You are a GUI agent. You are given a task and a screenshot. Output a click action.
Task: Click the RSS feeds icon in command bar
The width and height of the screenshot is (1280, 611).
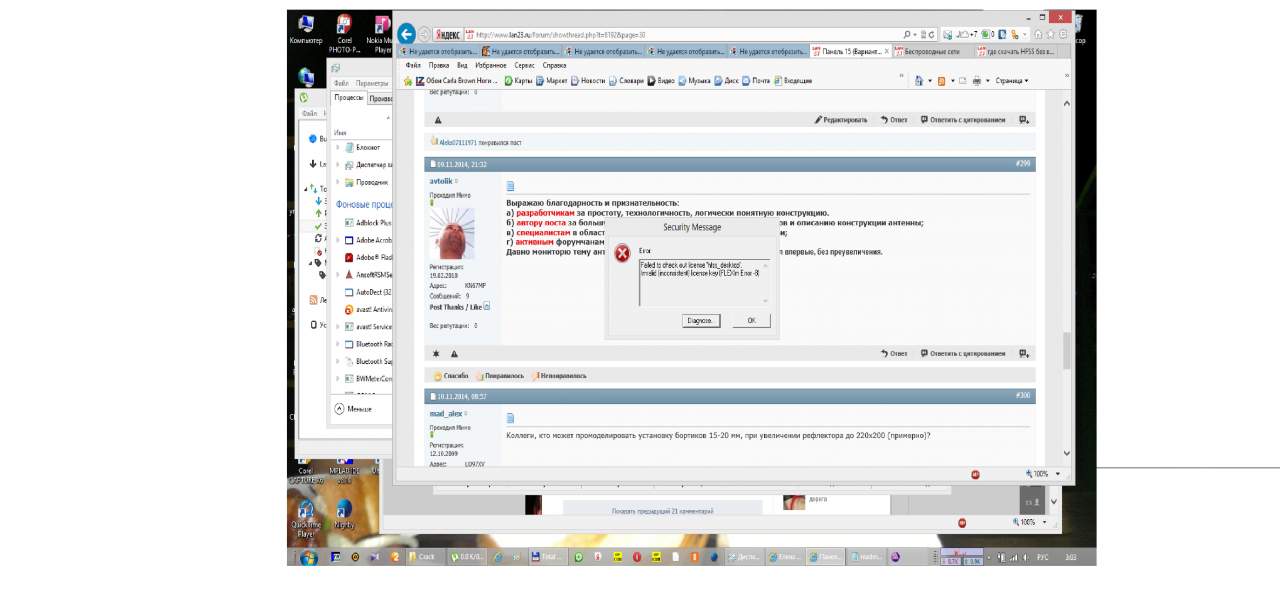[943, 81]
